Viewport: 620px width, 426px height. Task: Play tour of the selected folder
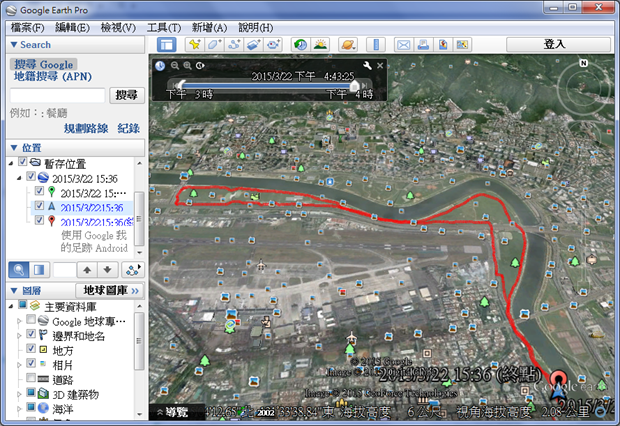[x=133, y=270]
